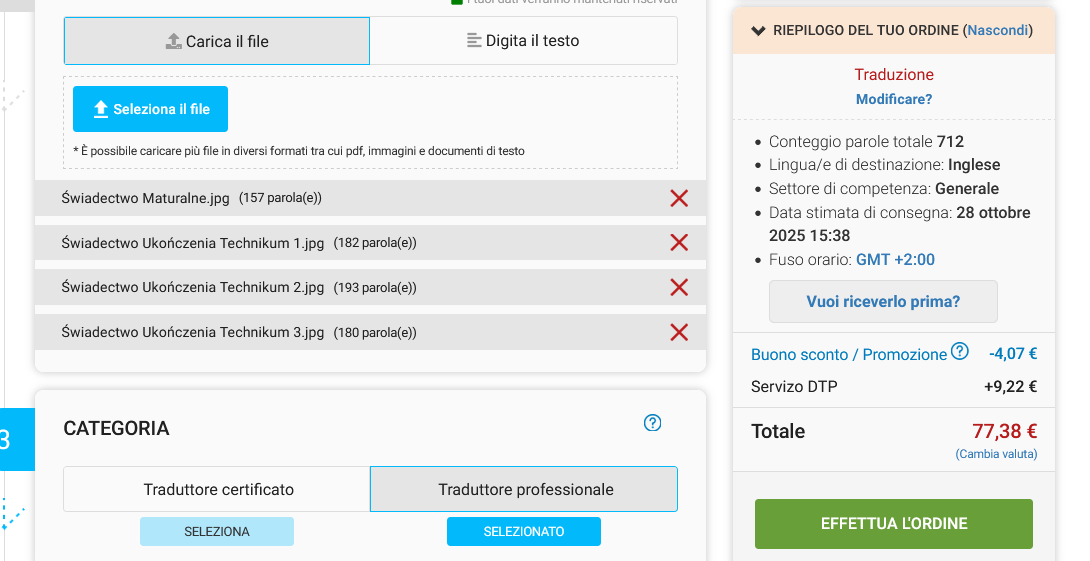Change the GMT +2:00 time zone
The image size is (1090, 561).
pos(895,260)
